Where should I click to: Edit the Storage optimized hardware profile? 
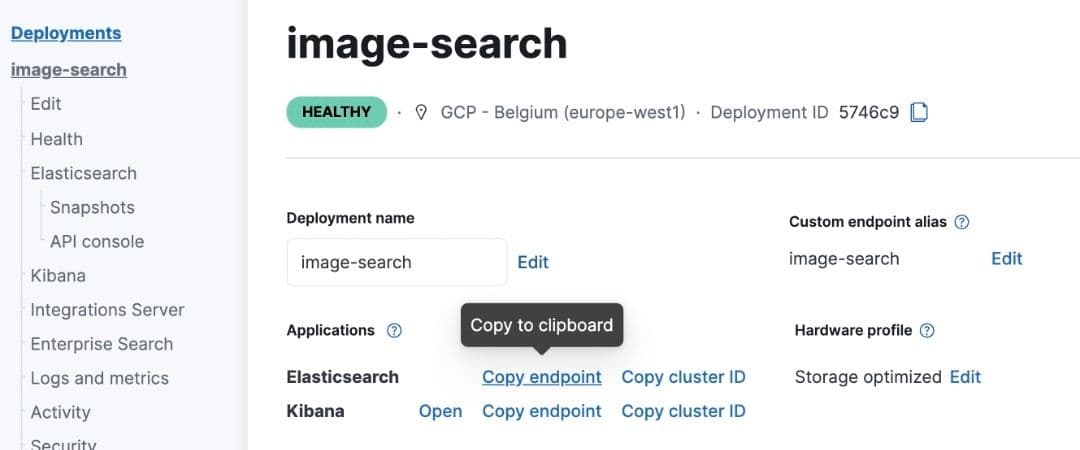965,377
